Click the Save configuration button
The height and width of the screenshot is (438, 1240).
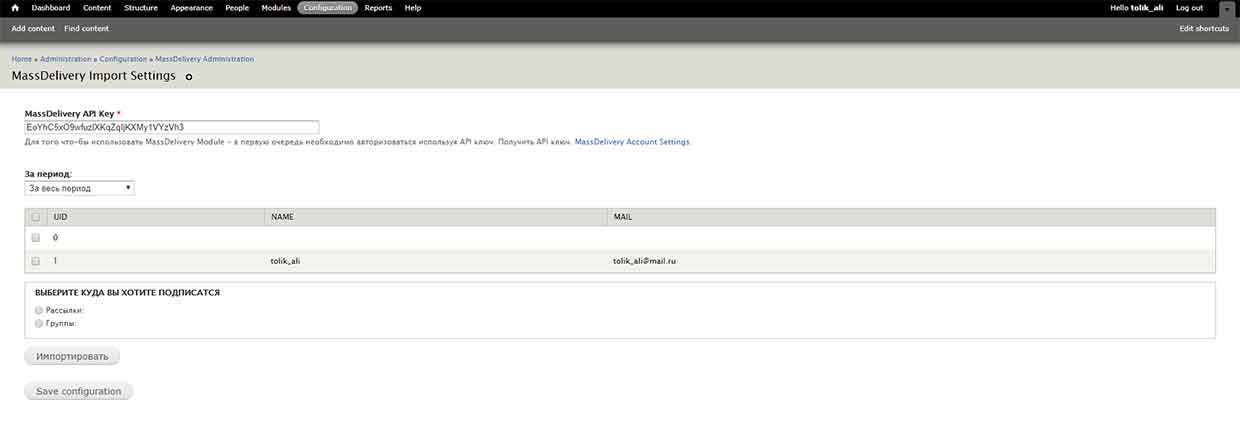pyautogui.click(x=78, y=391)
